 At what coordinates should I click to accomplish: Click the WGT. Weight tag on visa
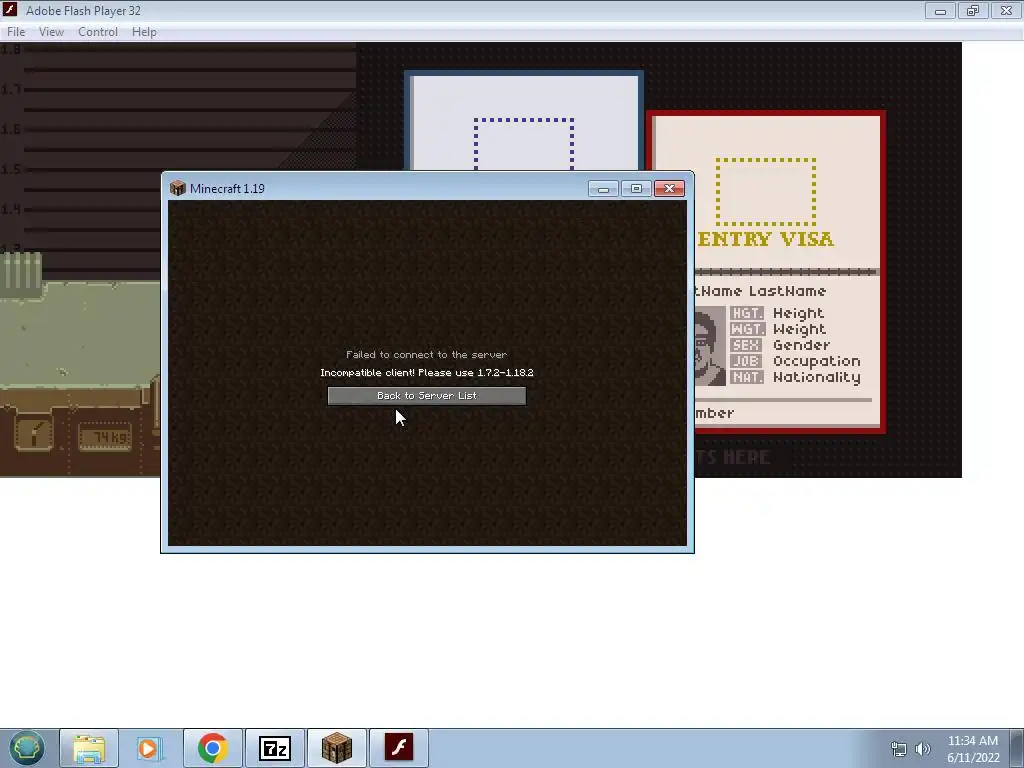coord(747,329)
